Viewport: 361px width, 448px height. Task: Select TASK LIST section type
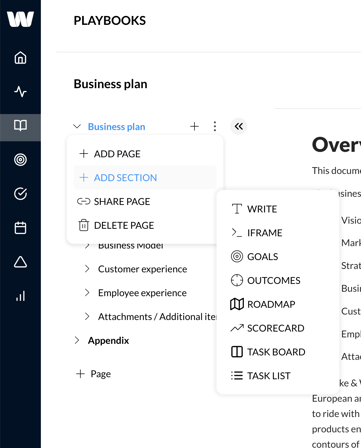pyautogui.click(x=278, y=376)
